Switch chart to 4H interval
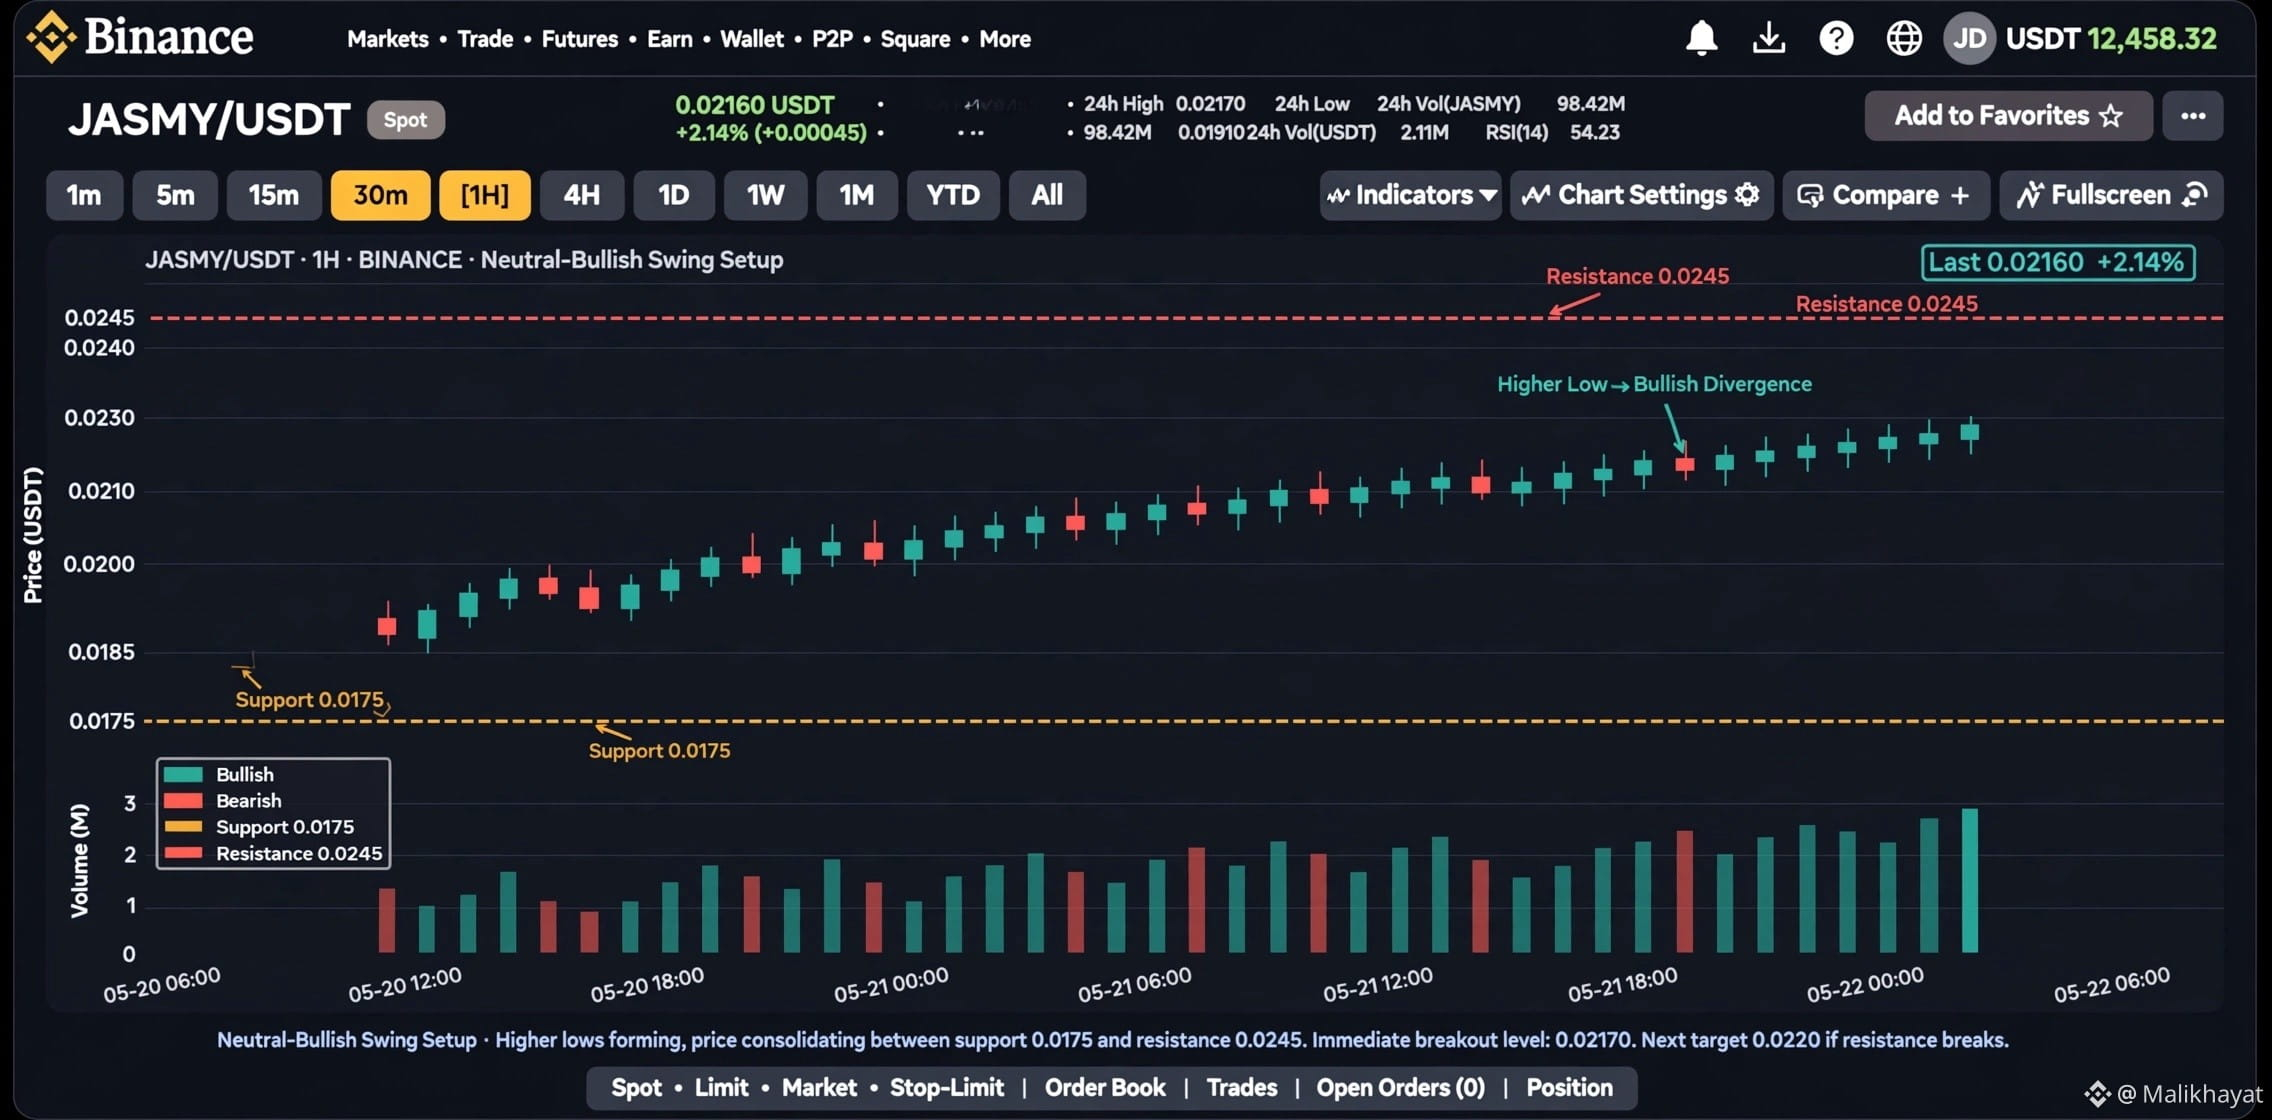The image size is (2272, 1120). coord(582,195)
